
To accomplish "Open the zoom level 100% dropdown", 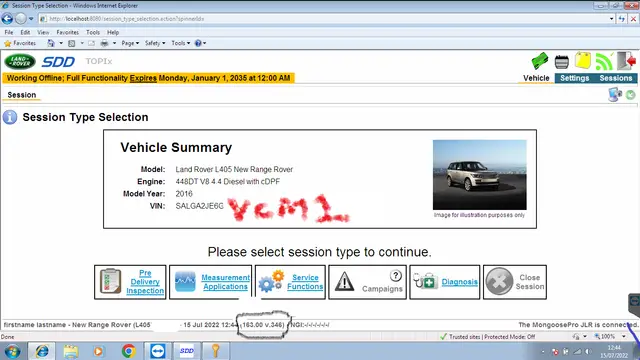I will [610, 336].
